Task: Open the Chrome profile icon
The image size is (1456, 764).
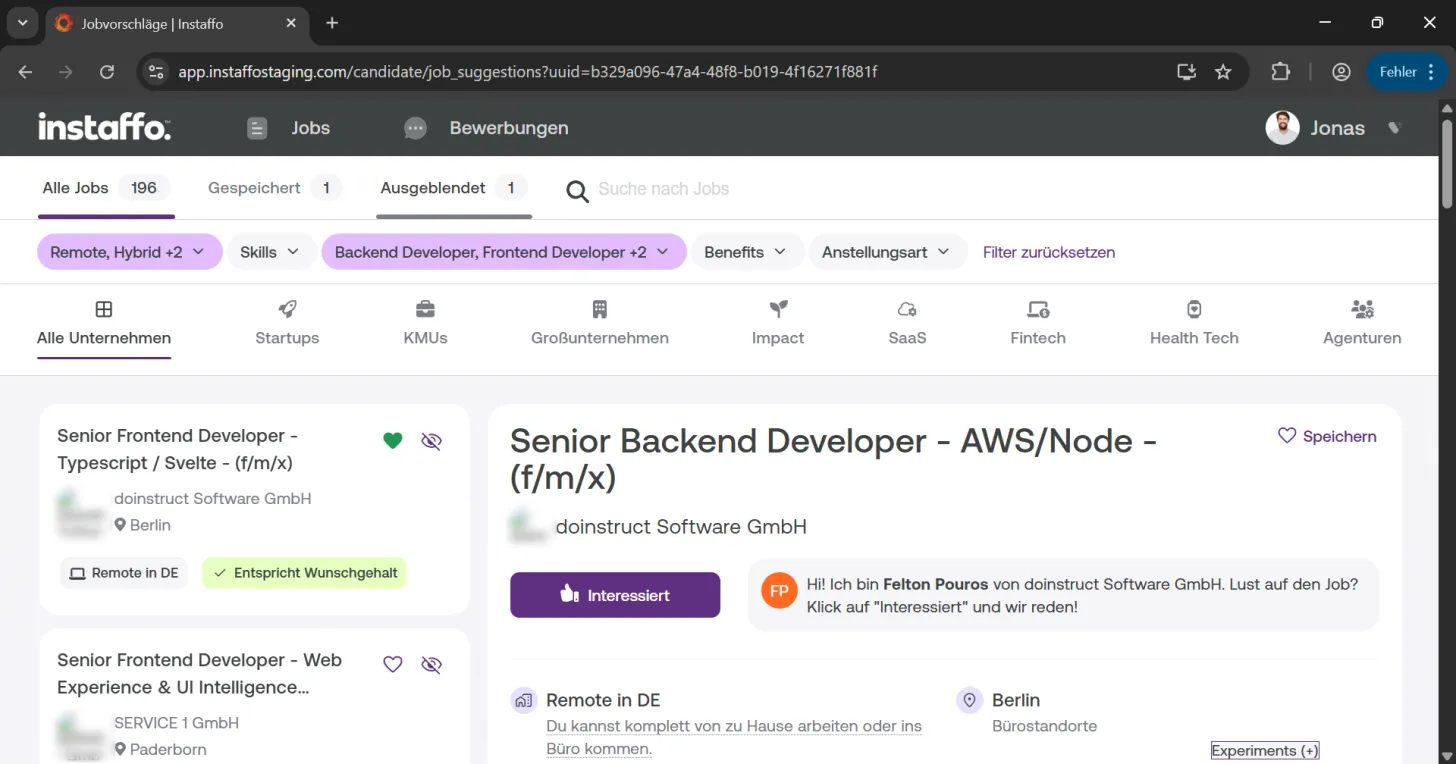Action: click(1341, 72)
